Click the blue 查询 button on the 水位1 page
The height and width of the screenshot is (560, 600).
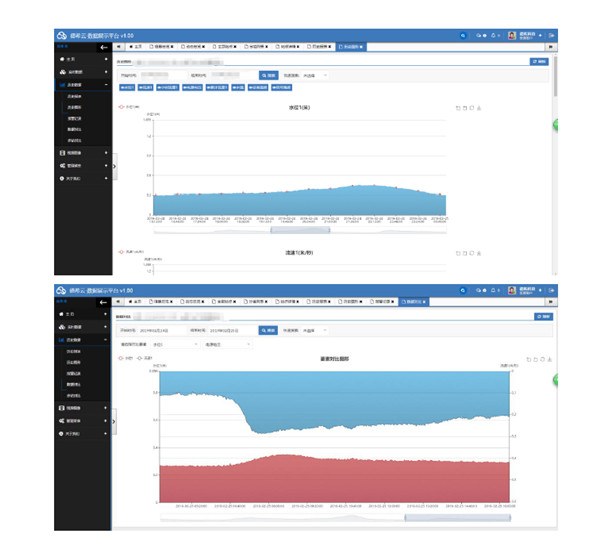(268, 75)
